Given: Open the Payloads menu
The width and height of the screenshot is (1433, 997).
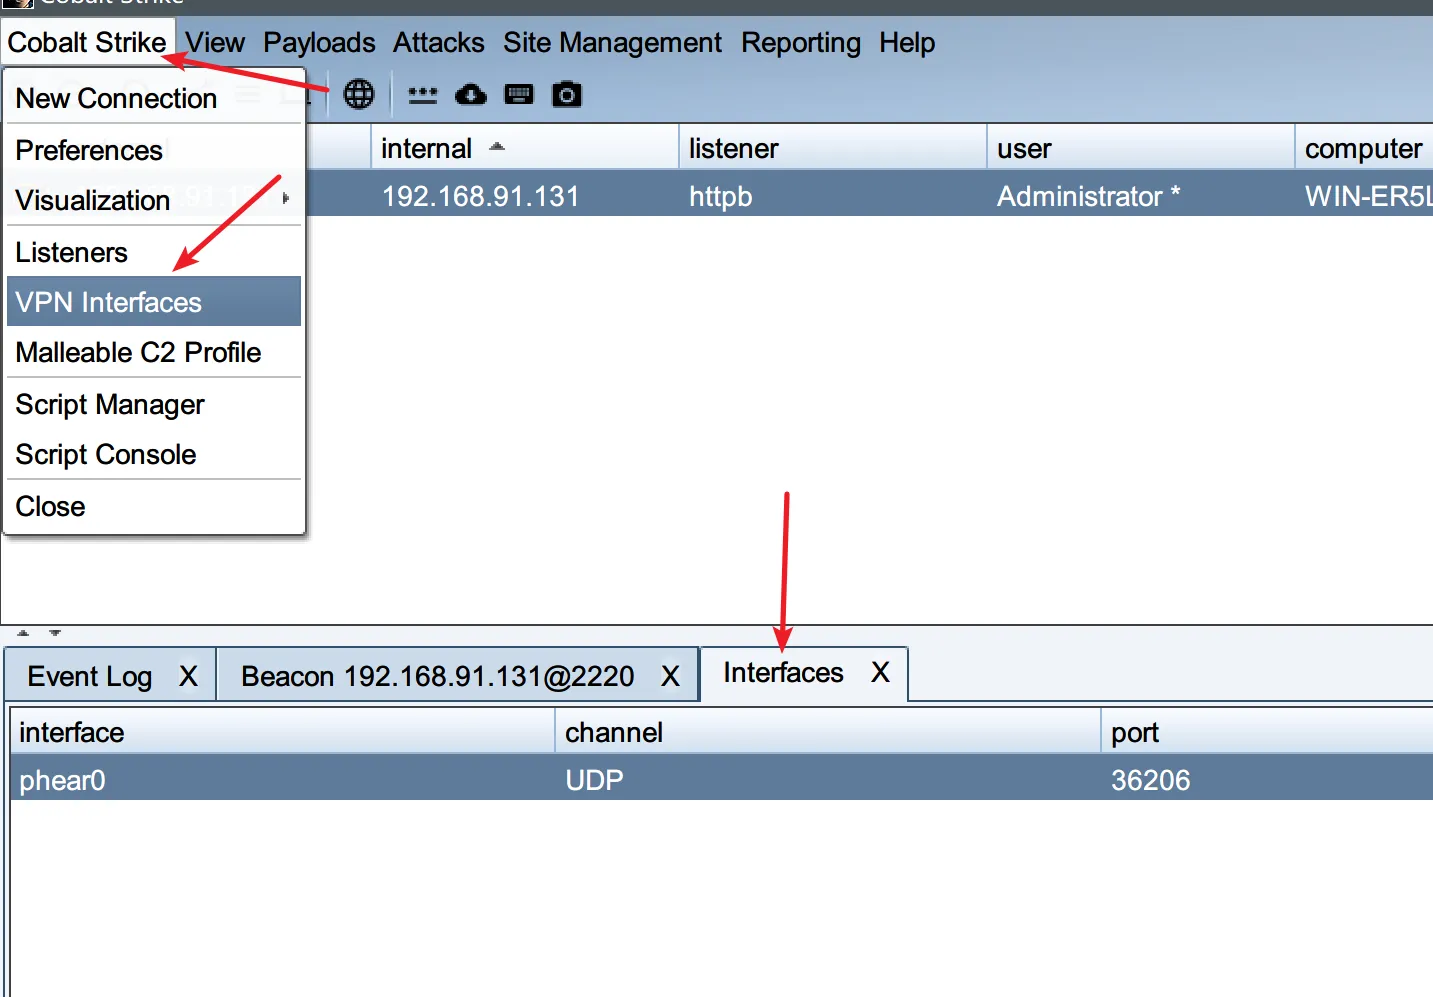Looking at the screenshot, I should pos(319,43).
